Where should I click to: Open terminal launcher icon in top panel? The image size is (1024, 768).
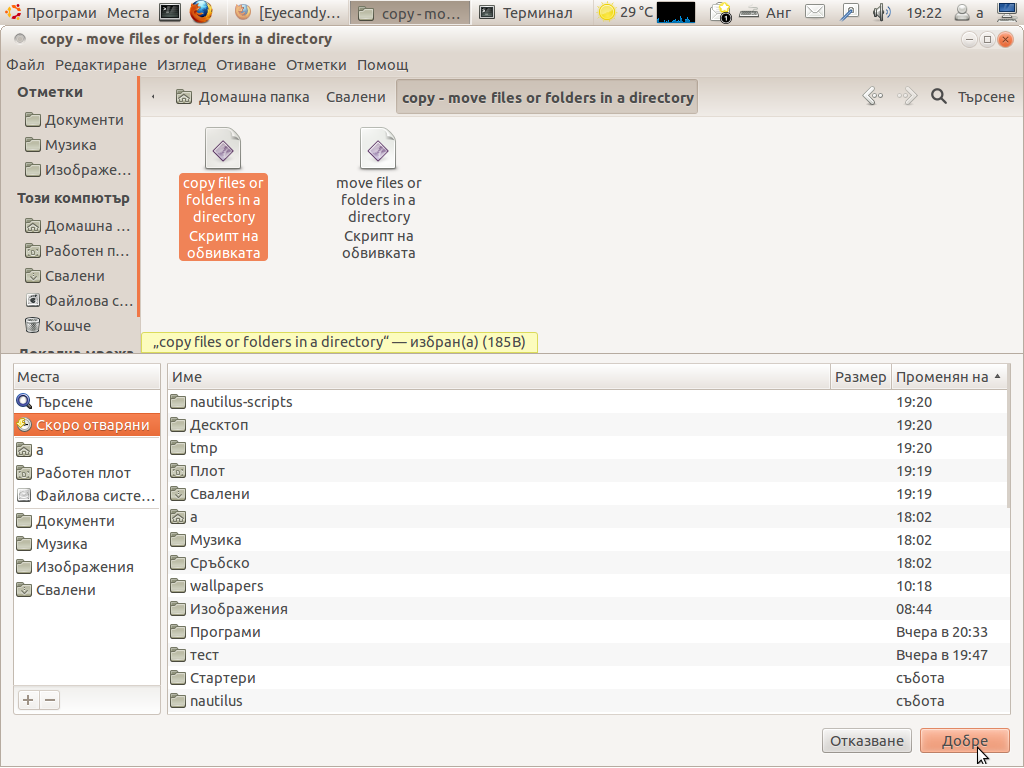pos(170,12)
